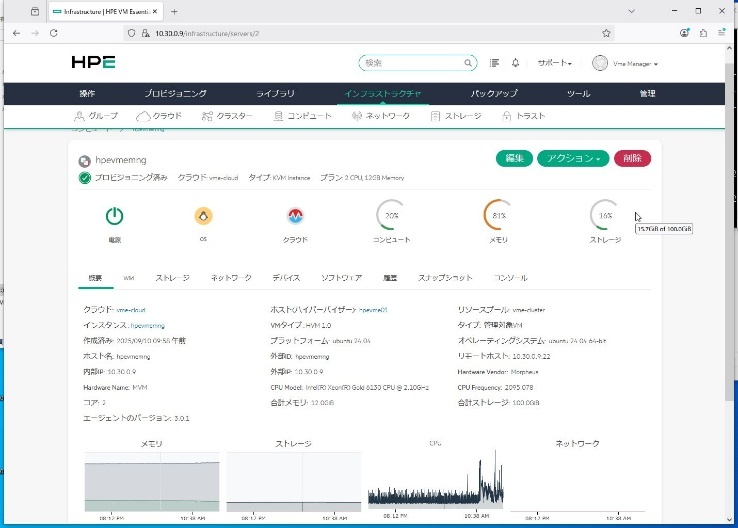Open the アクション dropdown button
This screenshot has height=528, width=738.
573,158
